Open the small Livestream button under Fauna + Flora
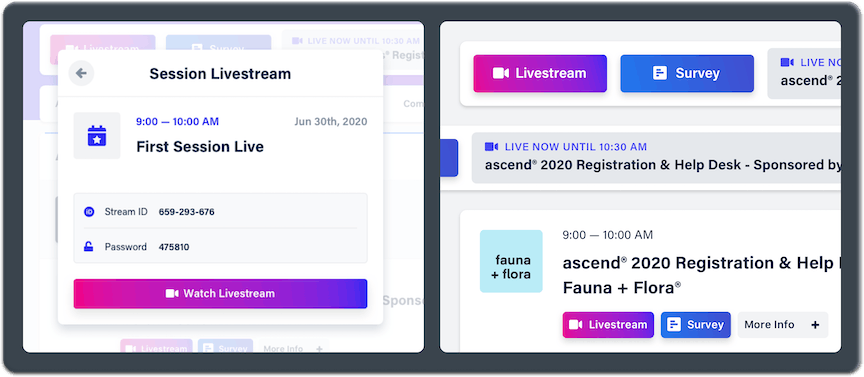The image size is (864, 377). point(608,325)
